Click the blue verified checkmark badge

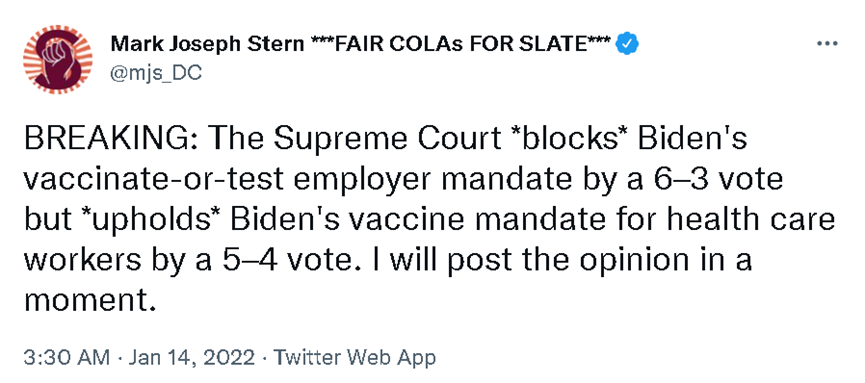[627, 44]
